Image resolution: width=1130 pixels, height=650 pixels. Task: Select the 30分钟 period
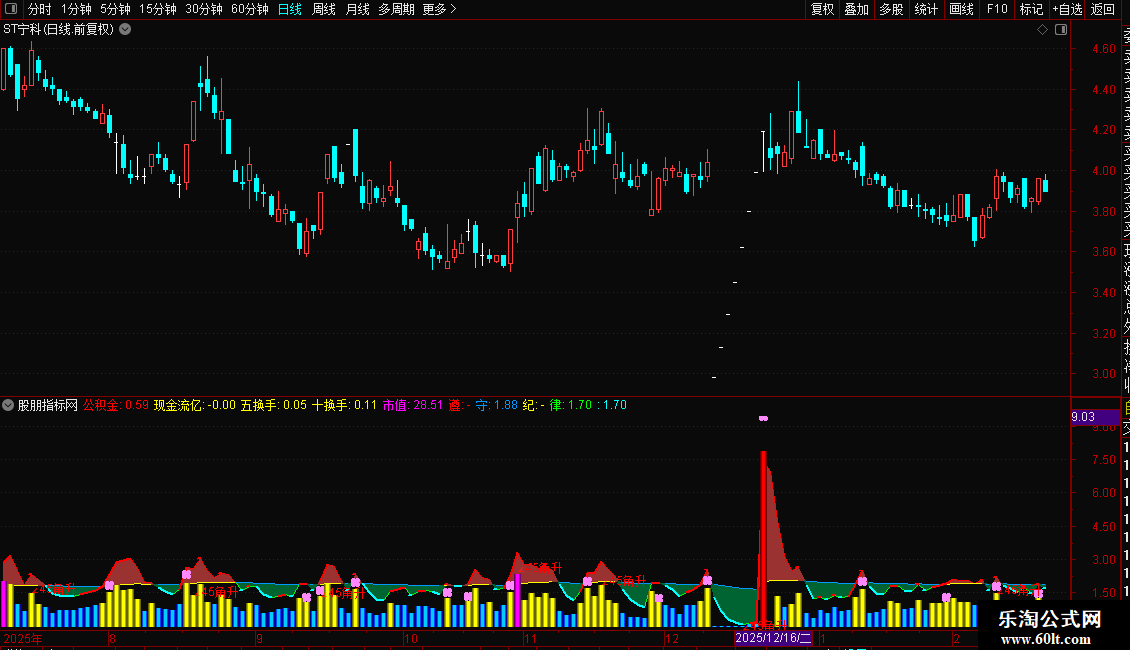pos(204,9)
